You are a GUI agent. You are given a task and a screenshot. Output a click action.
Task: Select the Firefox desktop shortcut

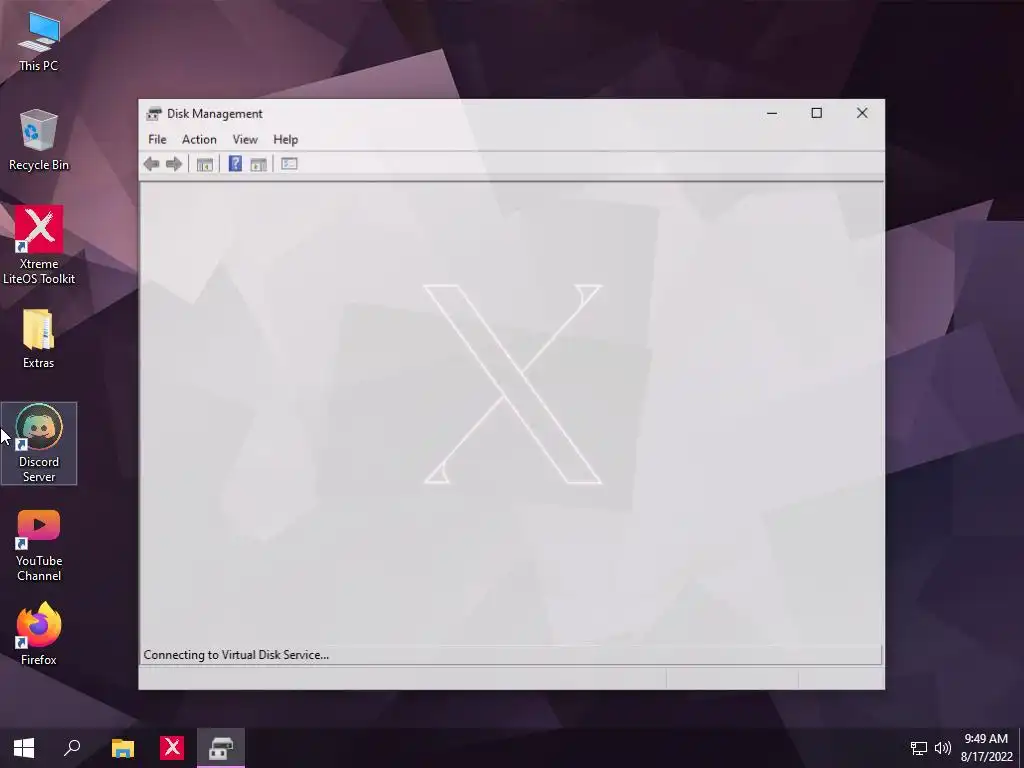pos(39,635)
